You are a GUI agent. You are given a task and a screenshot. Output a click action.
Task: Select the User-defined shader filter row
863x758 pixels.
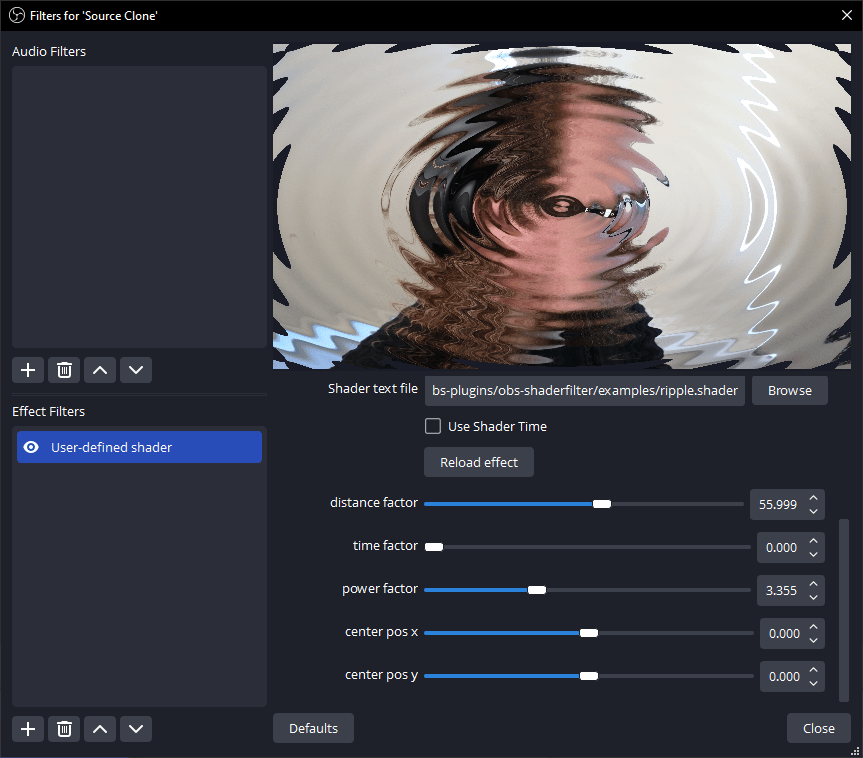(x=139, y=447)
